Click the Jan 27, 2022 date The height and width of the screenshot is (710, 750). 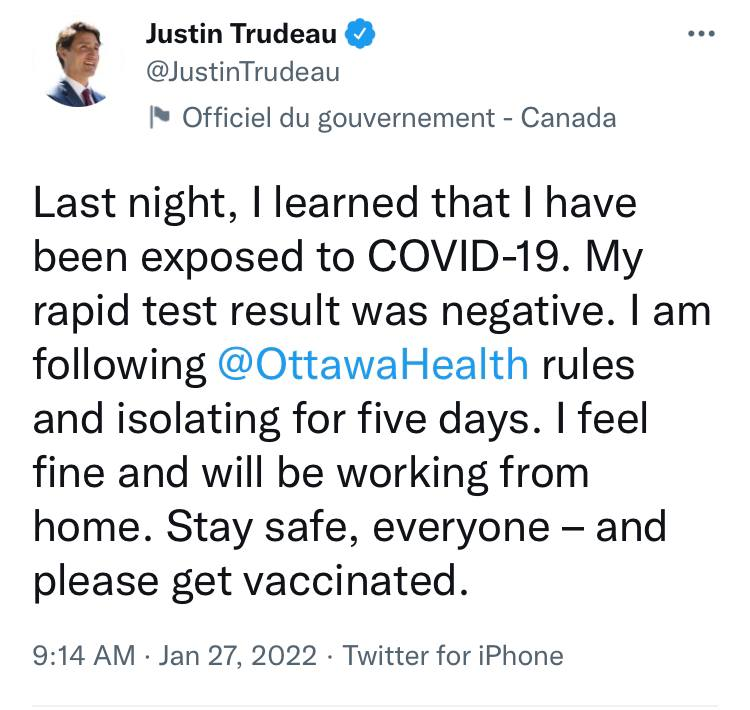(x=238, y=656)
